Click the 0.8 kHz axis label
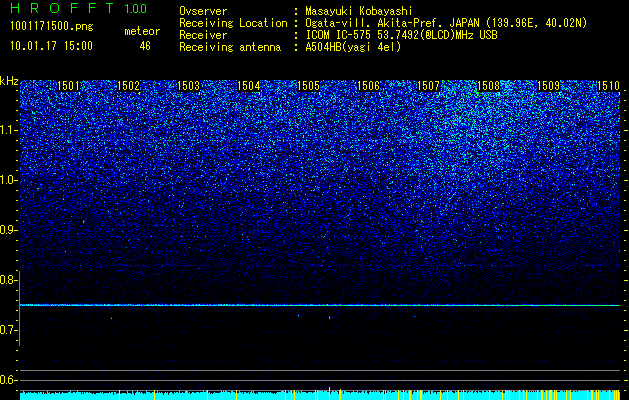This screenshot has height=400, width=629. coord(9,280)
